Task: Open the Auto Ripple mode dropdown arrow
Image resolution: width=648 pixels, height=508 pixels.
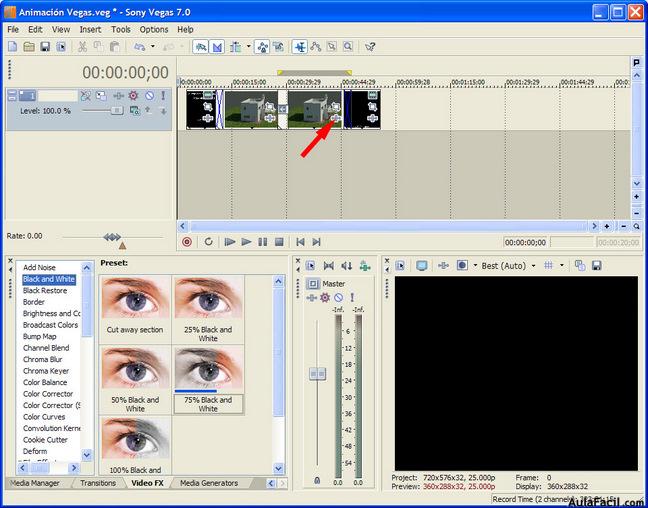Action: pos(248,47)
